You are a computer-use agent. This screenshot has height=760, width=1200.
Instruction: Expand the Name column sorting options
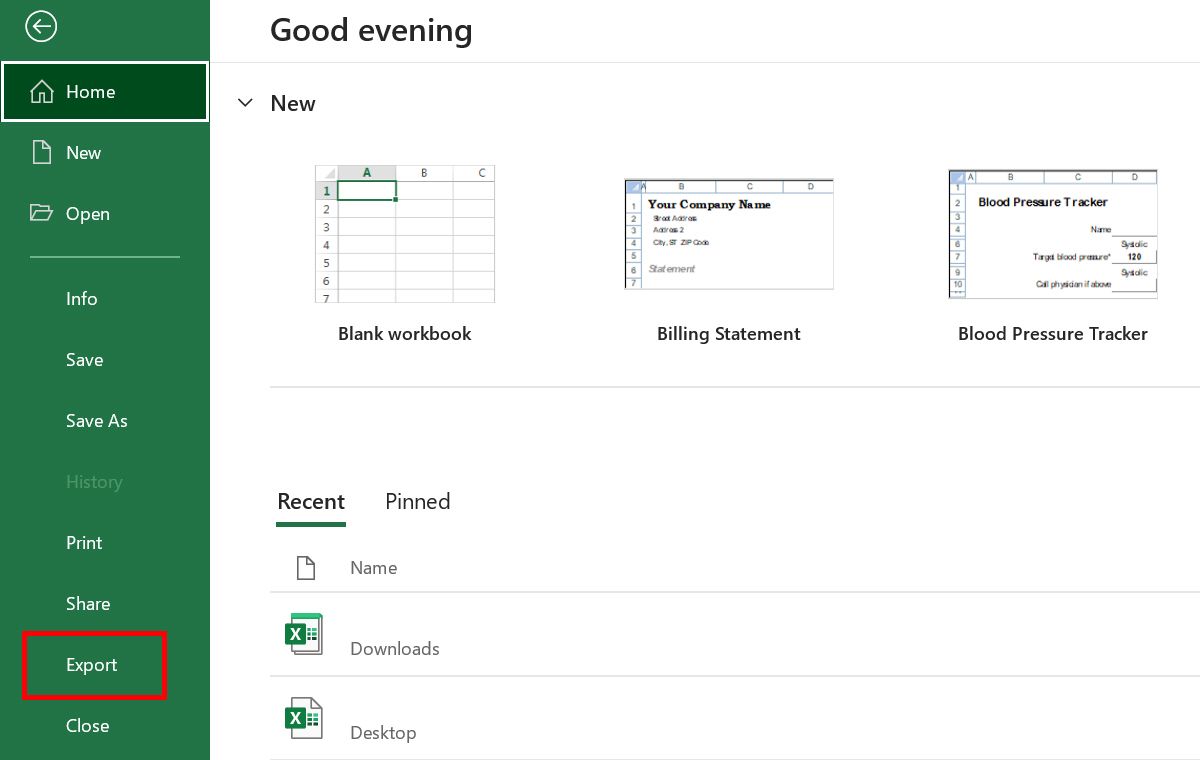[x=373, y=567]
